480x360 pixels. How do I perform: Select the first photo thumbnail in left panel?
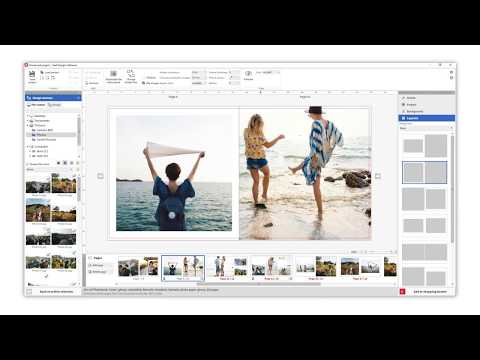coord(38,184)
